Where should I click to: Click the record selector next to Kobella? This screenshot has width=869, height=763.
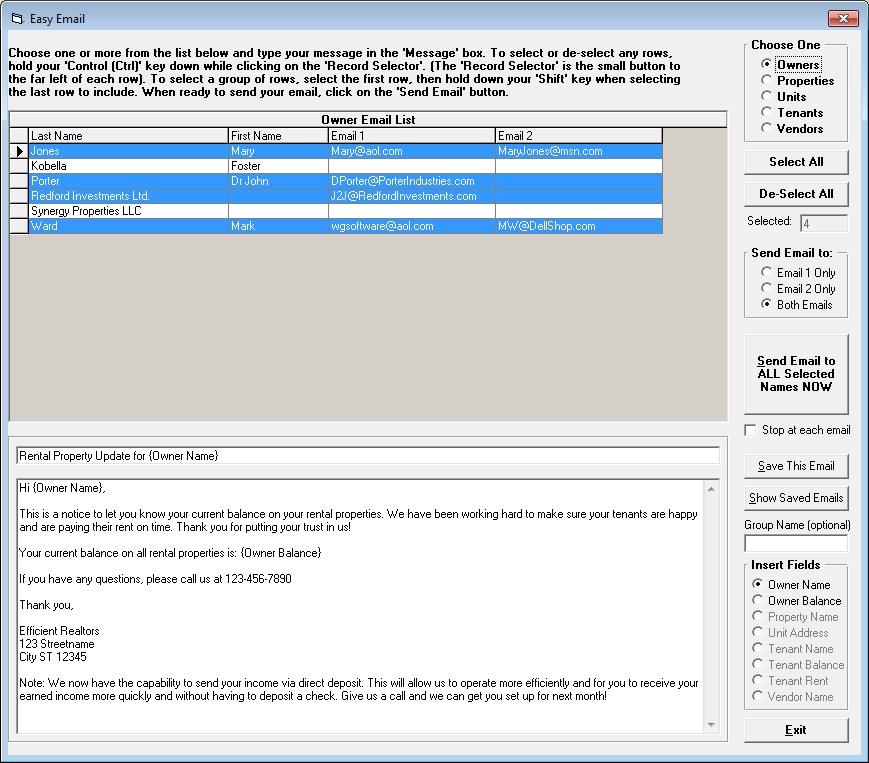[x=17, y=165]
